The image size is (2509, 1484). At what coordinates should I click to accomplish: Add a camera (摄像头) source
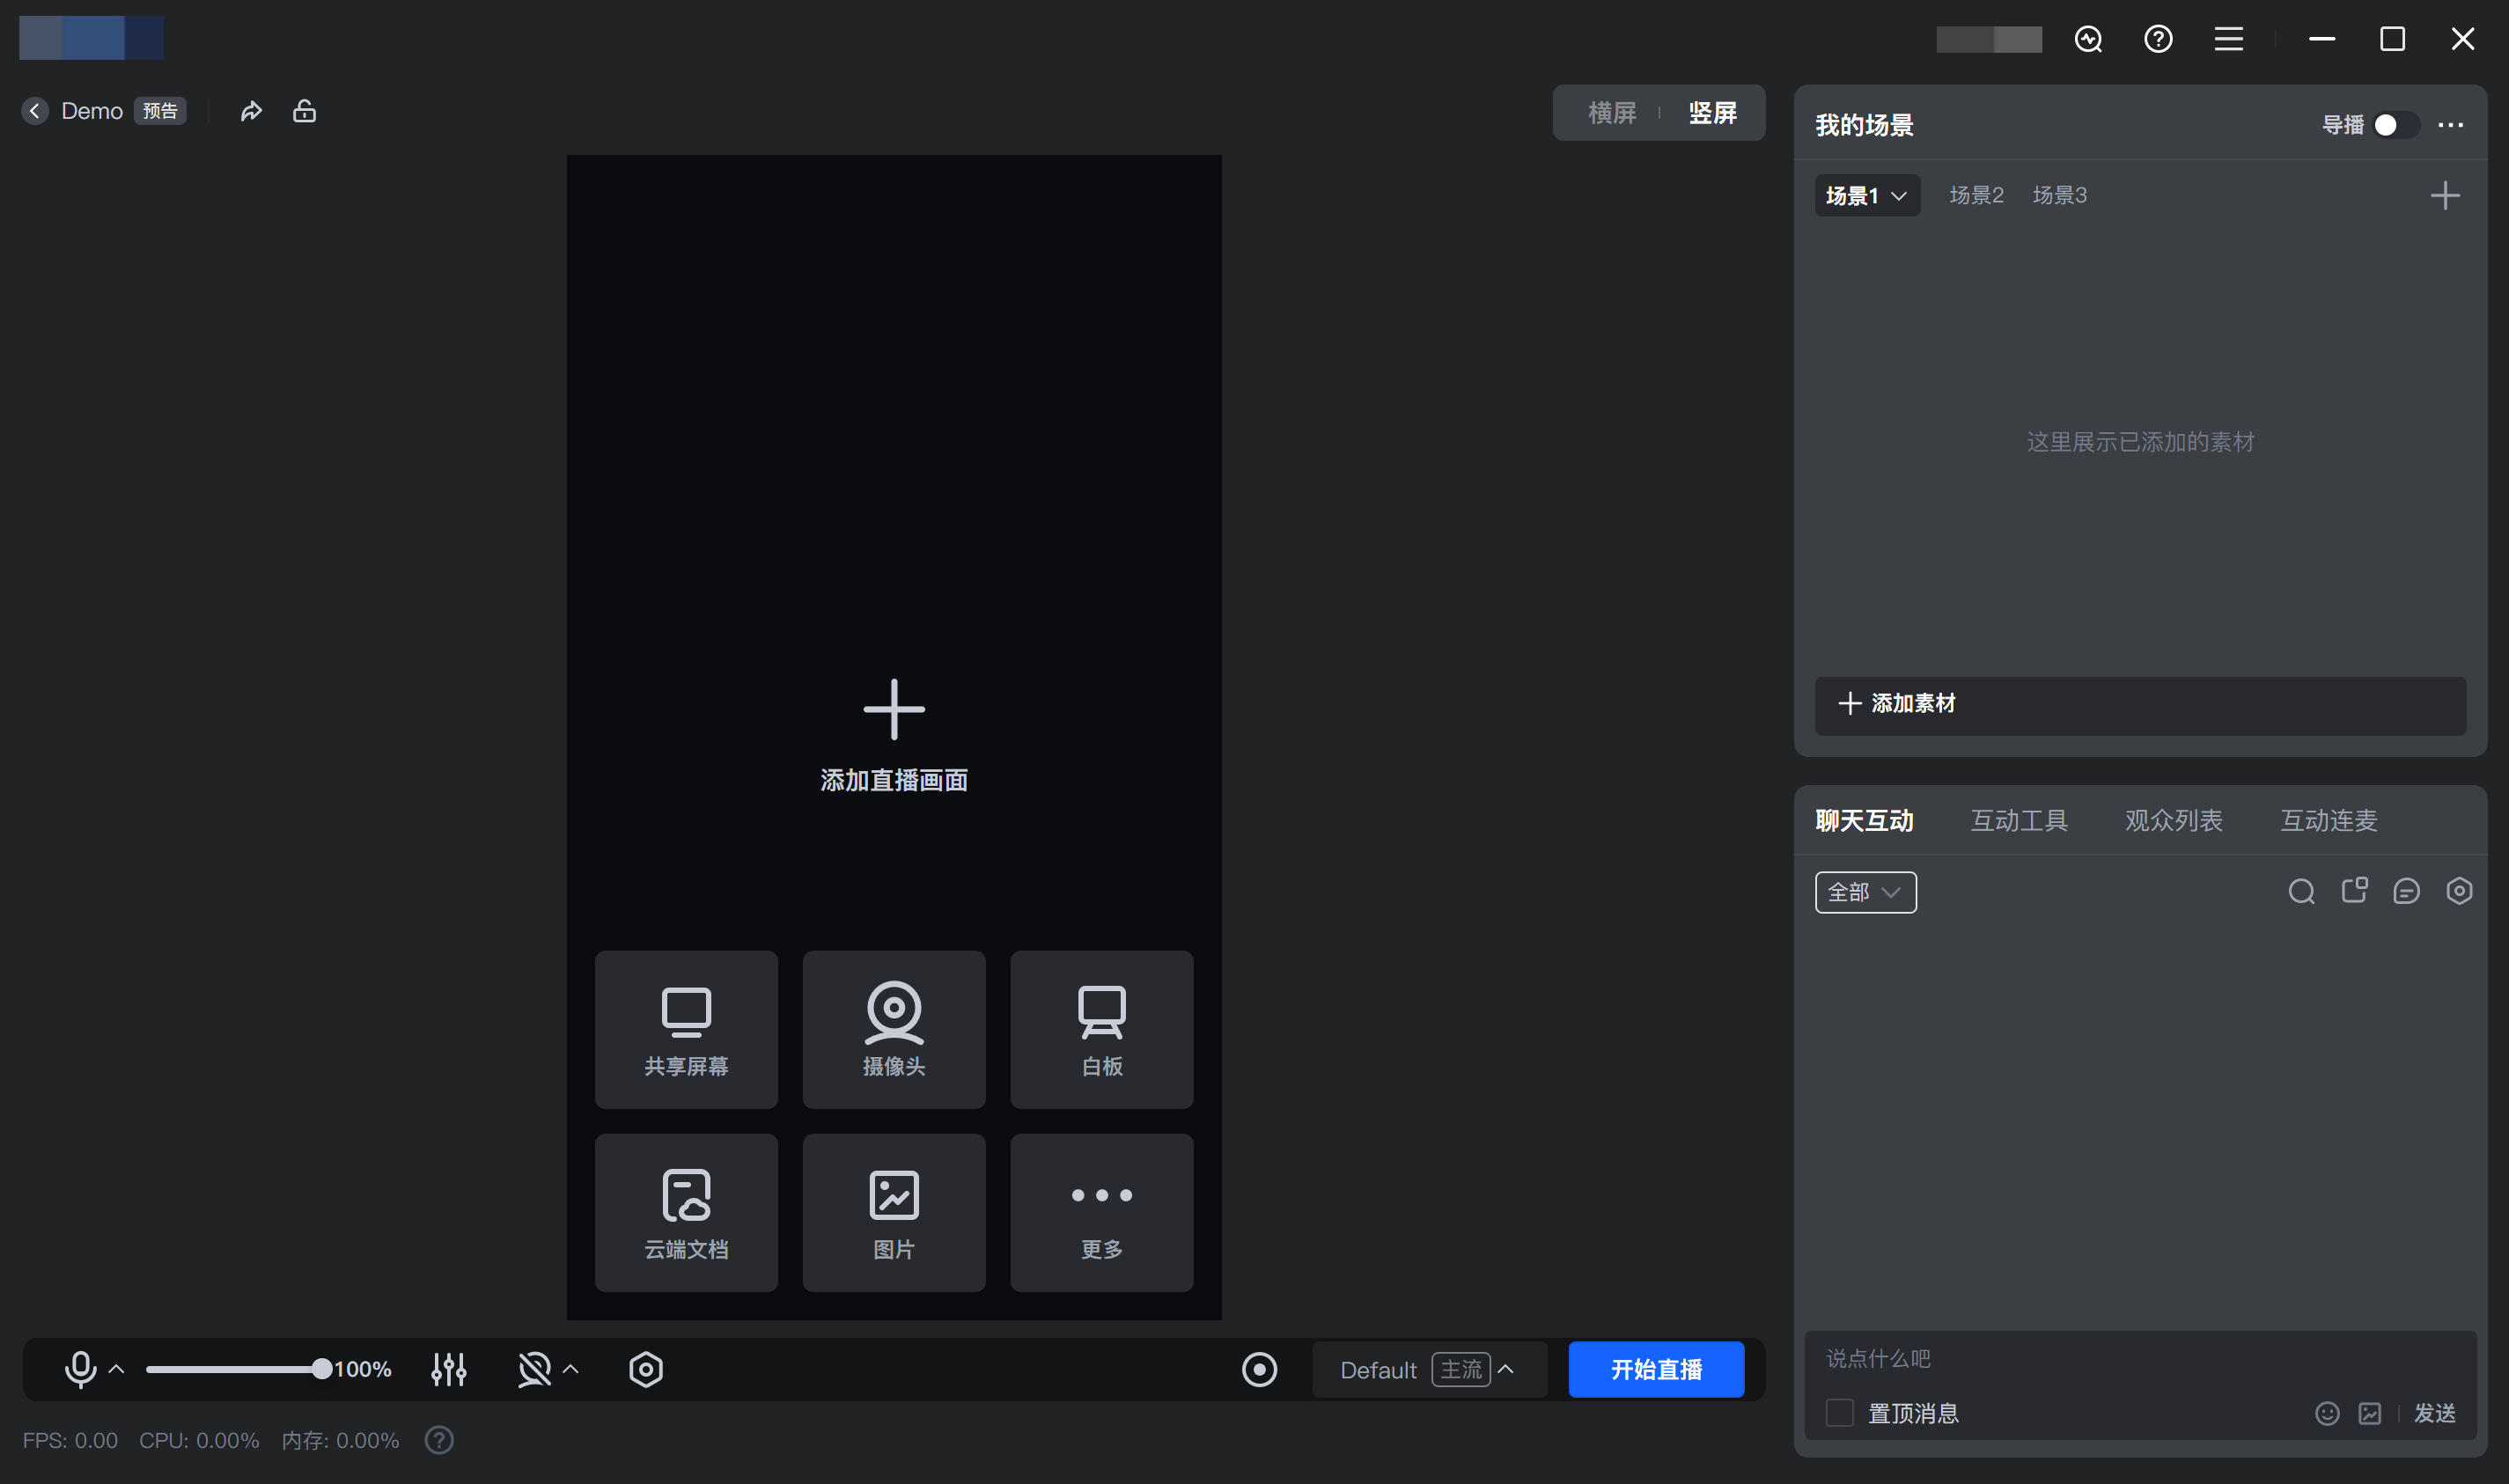pos(893,1029)
